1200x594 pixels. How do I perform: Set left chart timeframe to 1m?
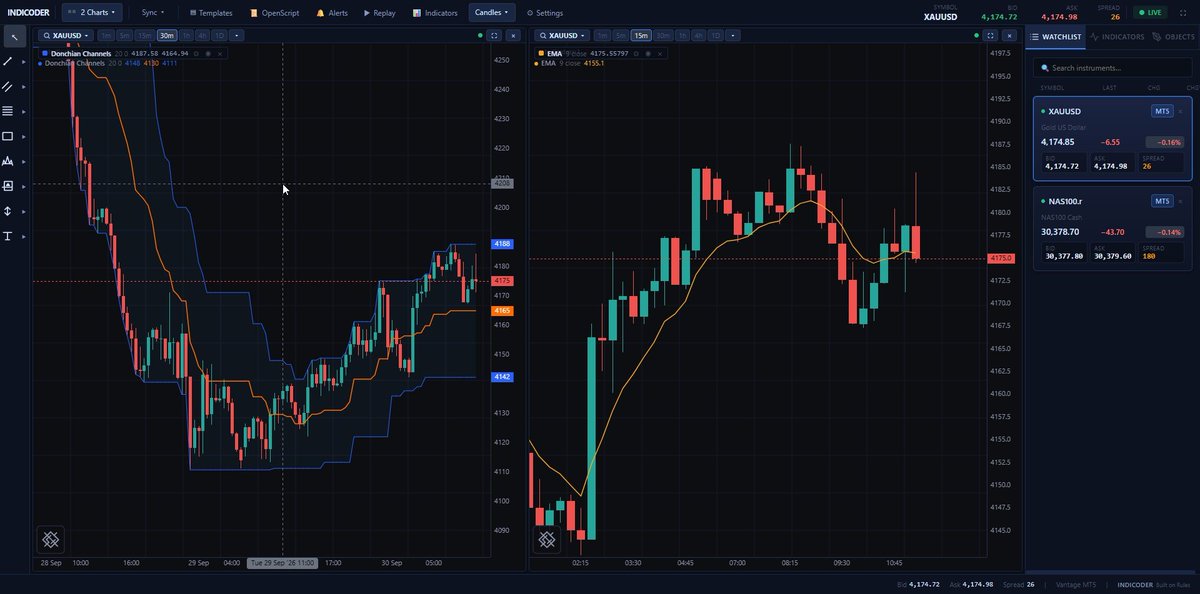click(x=105, y=35)
